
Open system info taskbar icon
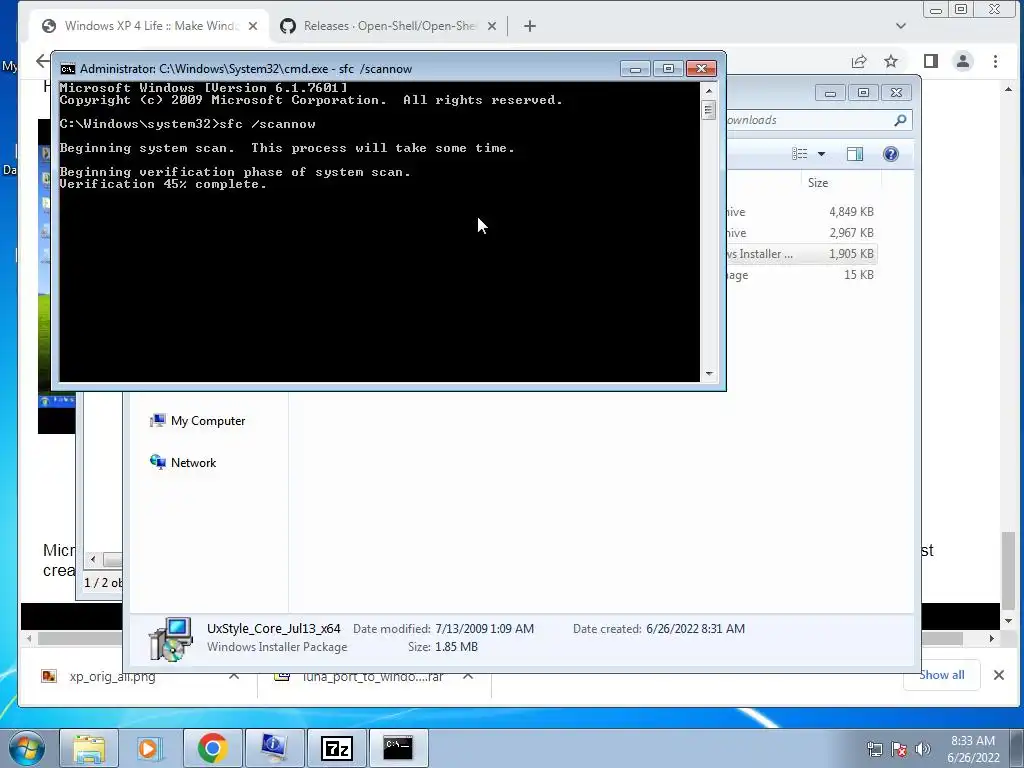(273, 748)
